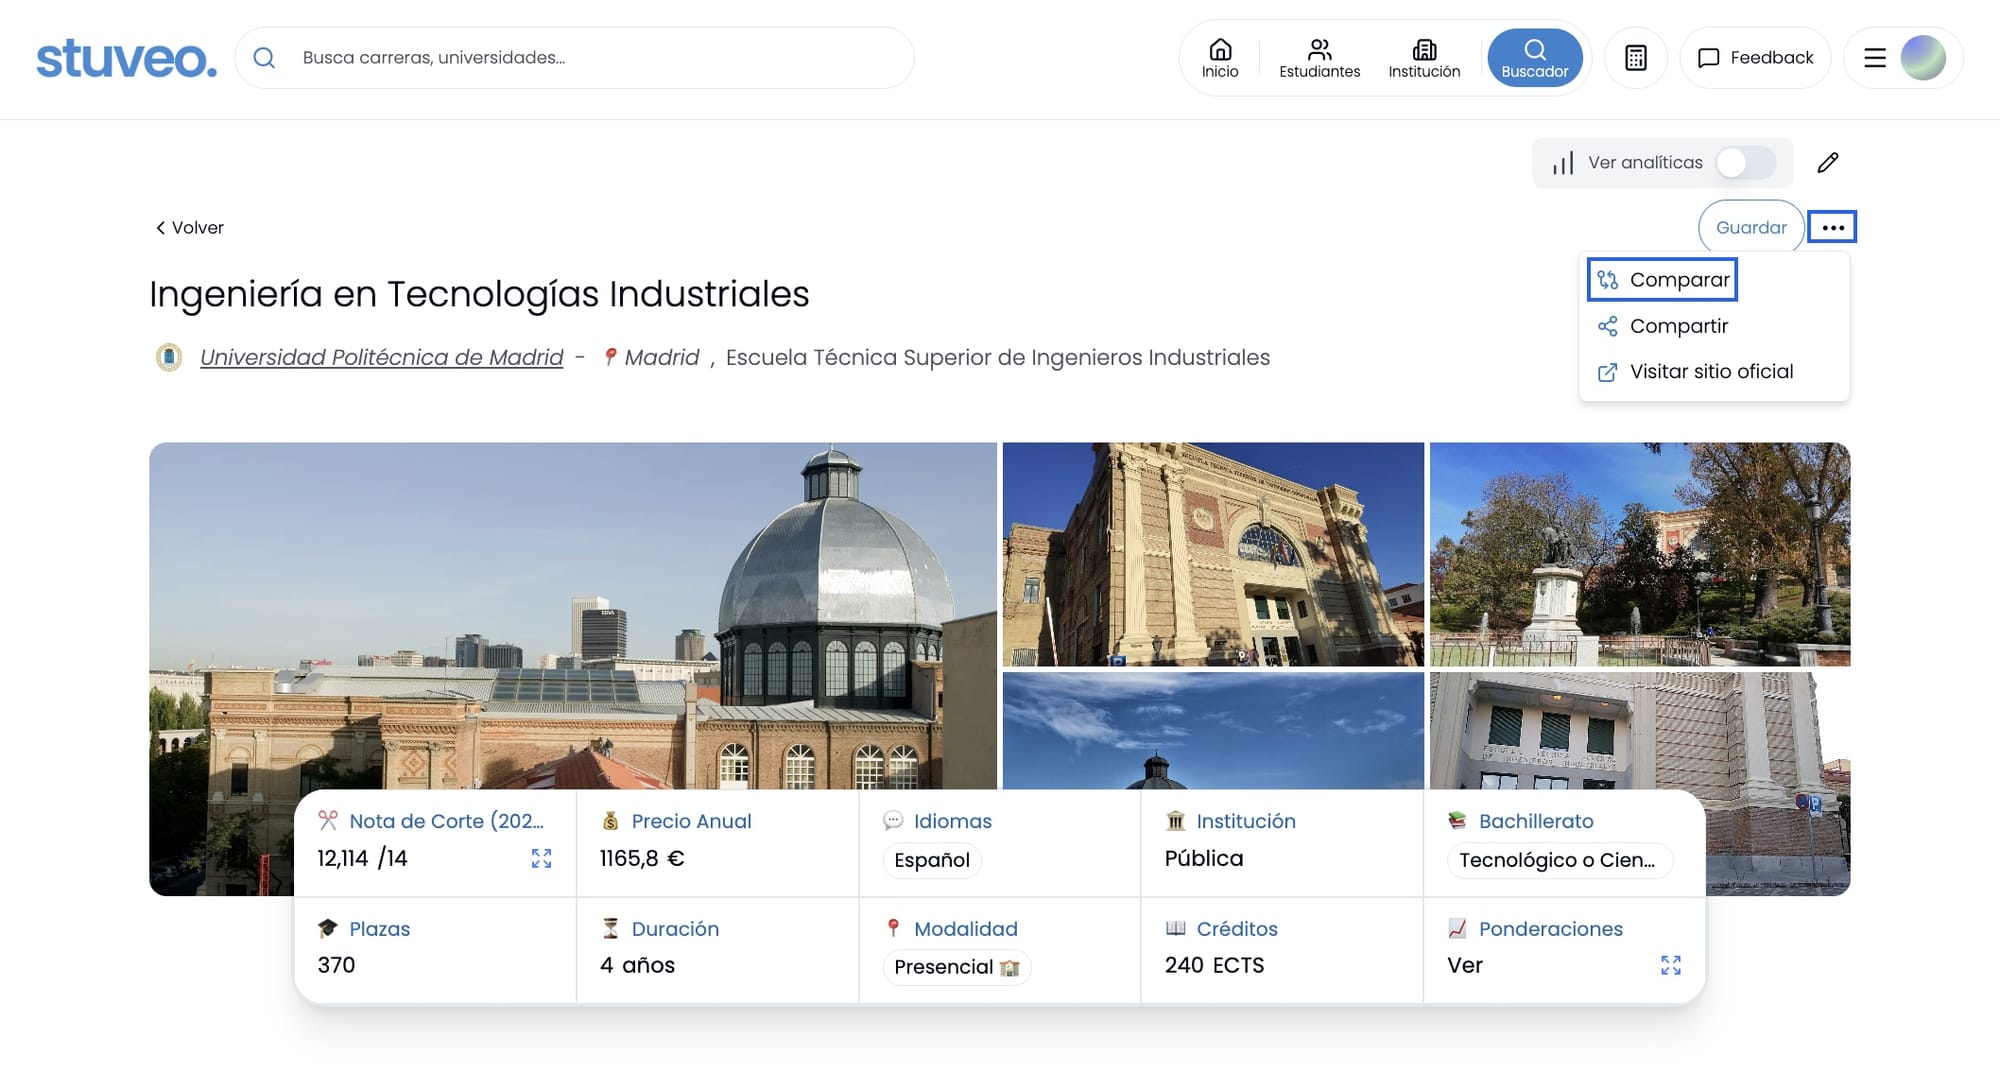
Task: Click the Institución building icon
Action: tap(1175, 821)
